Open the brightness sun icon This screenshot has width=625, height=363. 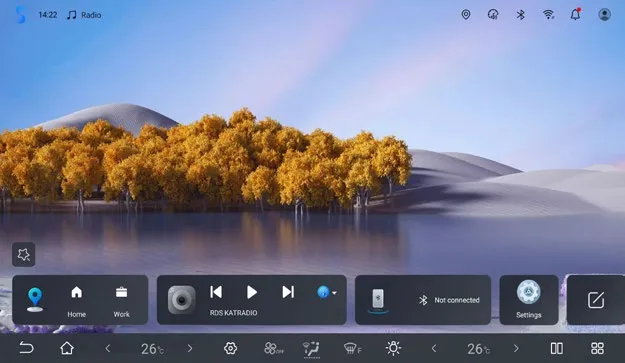(x=393, y=348)
